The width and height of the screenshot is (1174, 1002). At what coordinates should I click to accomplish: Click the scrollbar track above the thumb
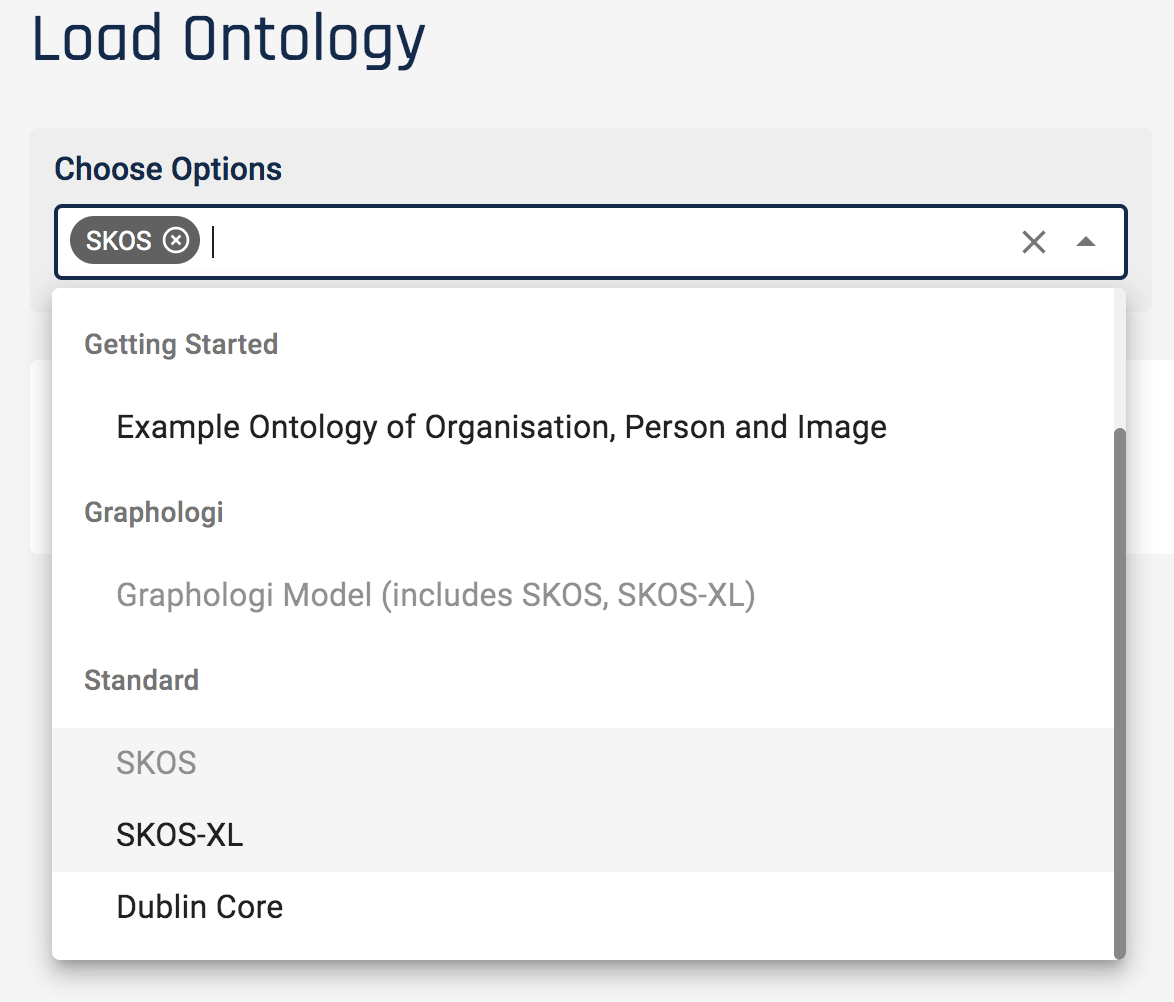1119,360
